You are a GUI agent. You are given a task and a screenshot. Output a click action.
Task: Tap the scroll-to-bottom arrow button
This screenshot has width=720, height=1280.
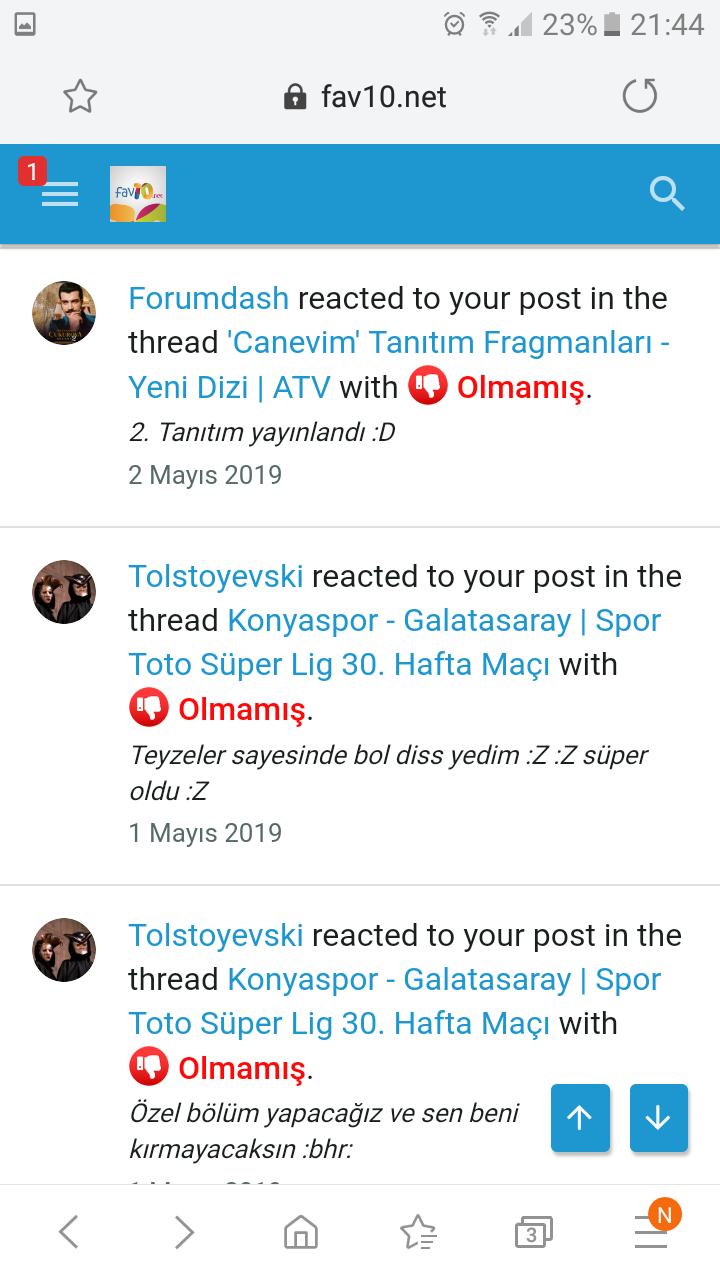click(x=659, y=1118)
